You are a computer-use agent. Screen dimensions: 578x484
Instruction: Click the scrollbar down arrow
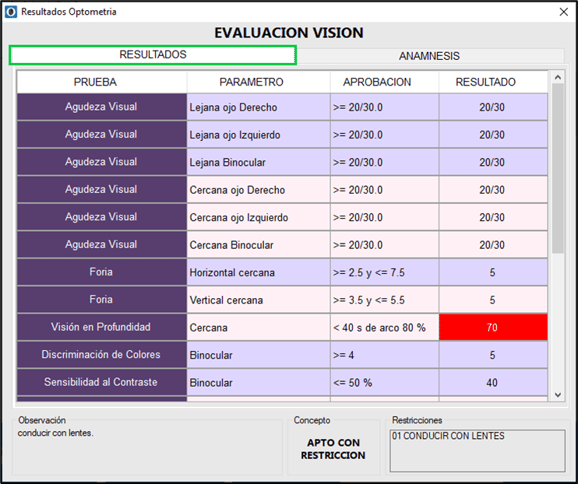(558, 395)
